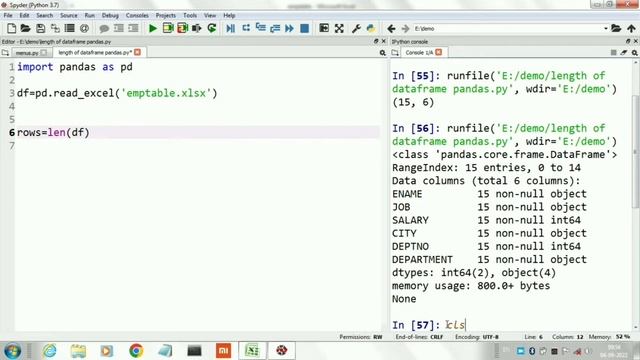Open Chrome from the taskbar
The height and width of the screenshot is (360, 640).
click(x=136, y=351)
